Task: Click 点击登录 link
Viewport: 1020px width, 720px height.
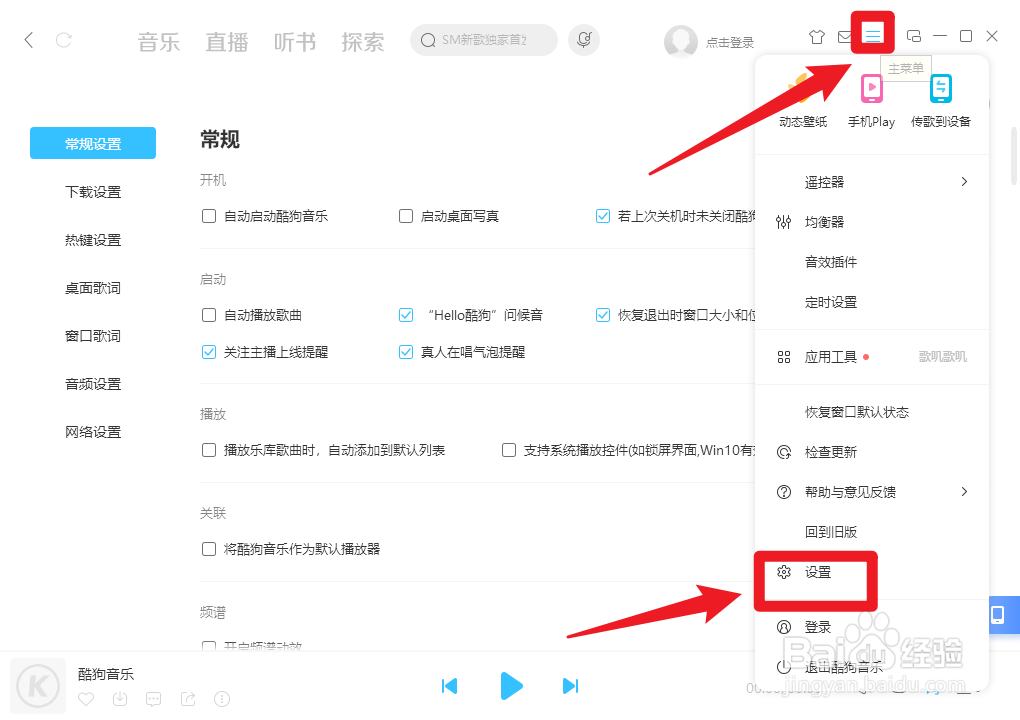Action: click(x=730, y=43)
